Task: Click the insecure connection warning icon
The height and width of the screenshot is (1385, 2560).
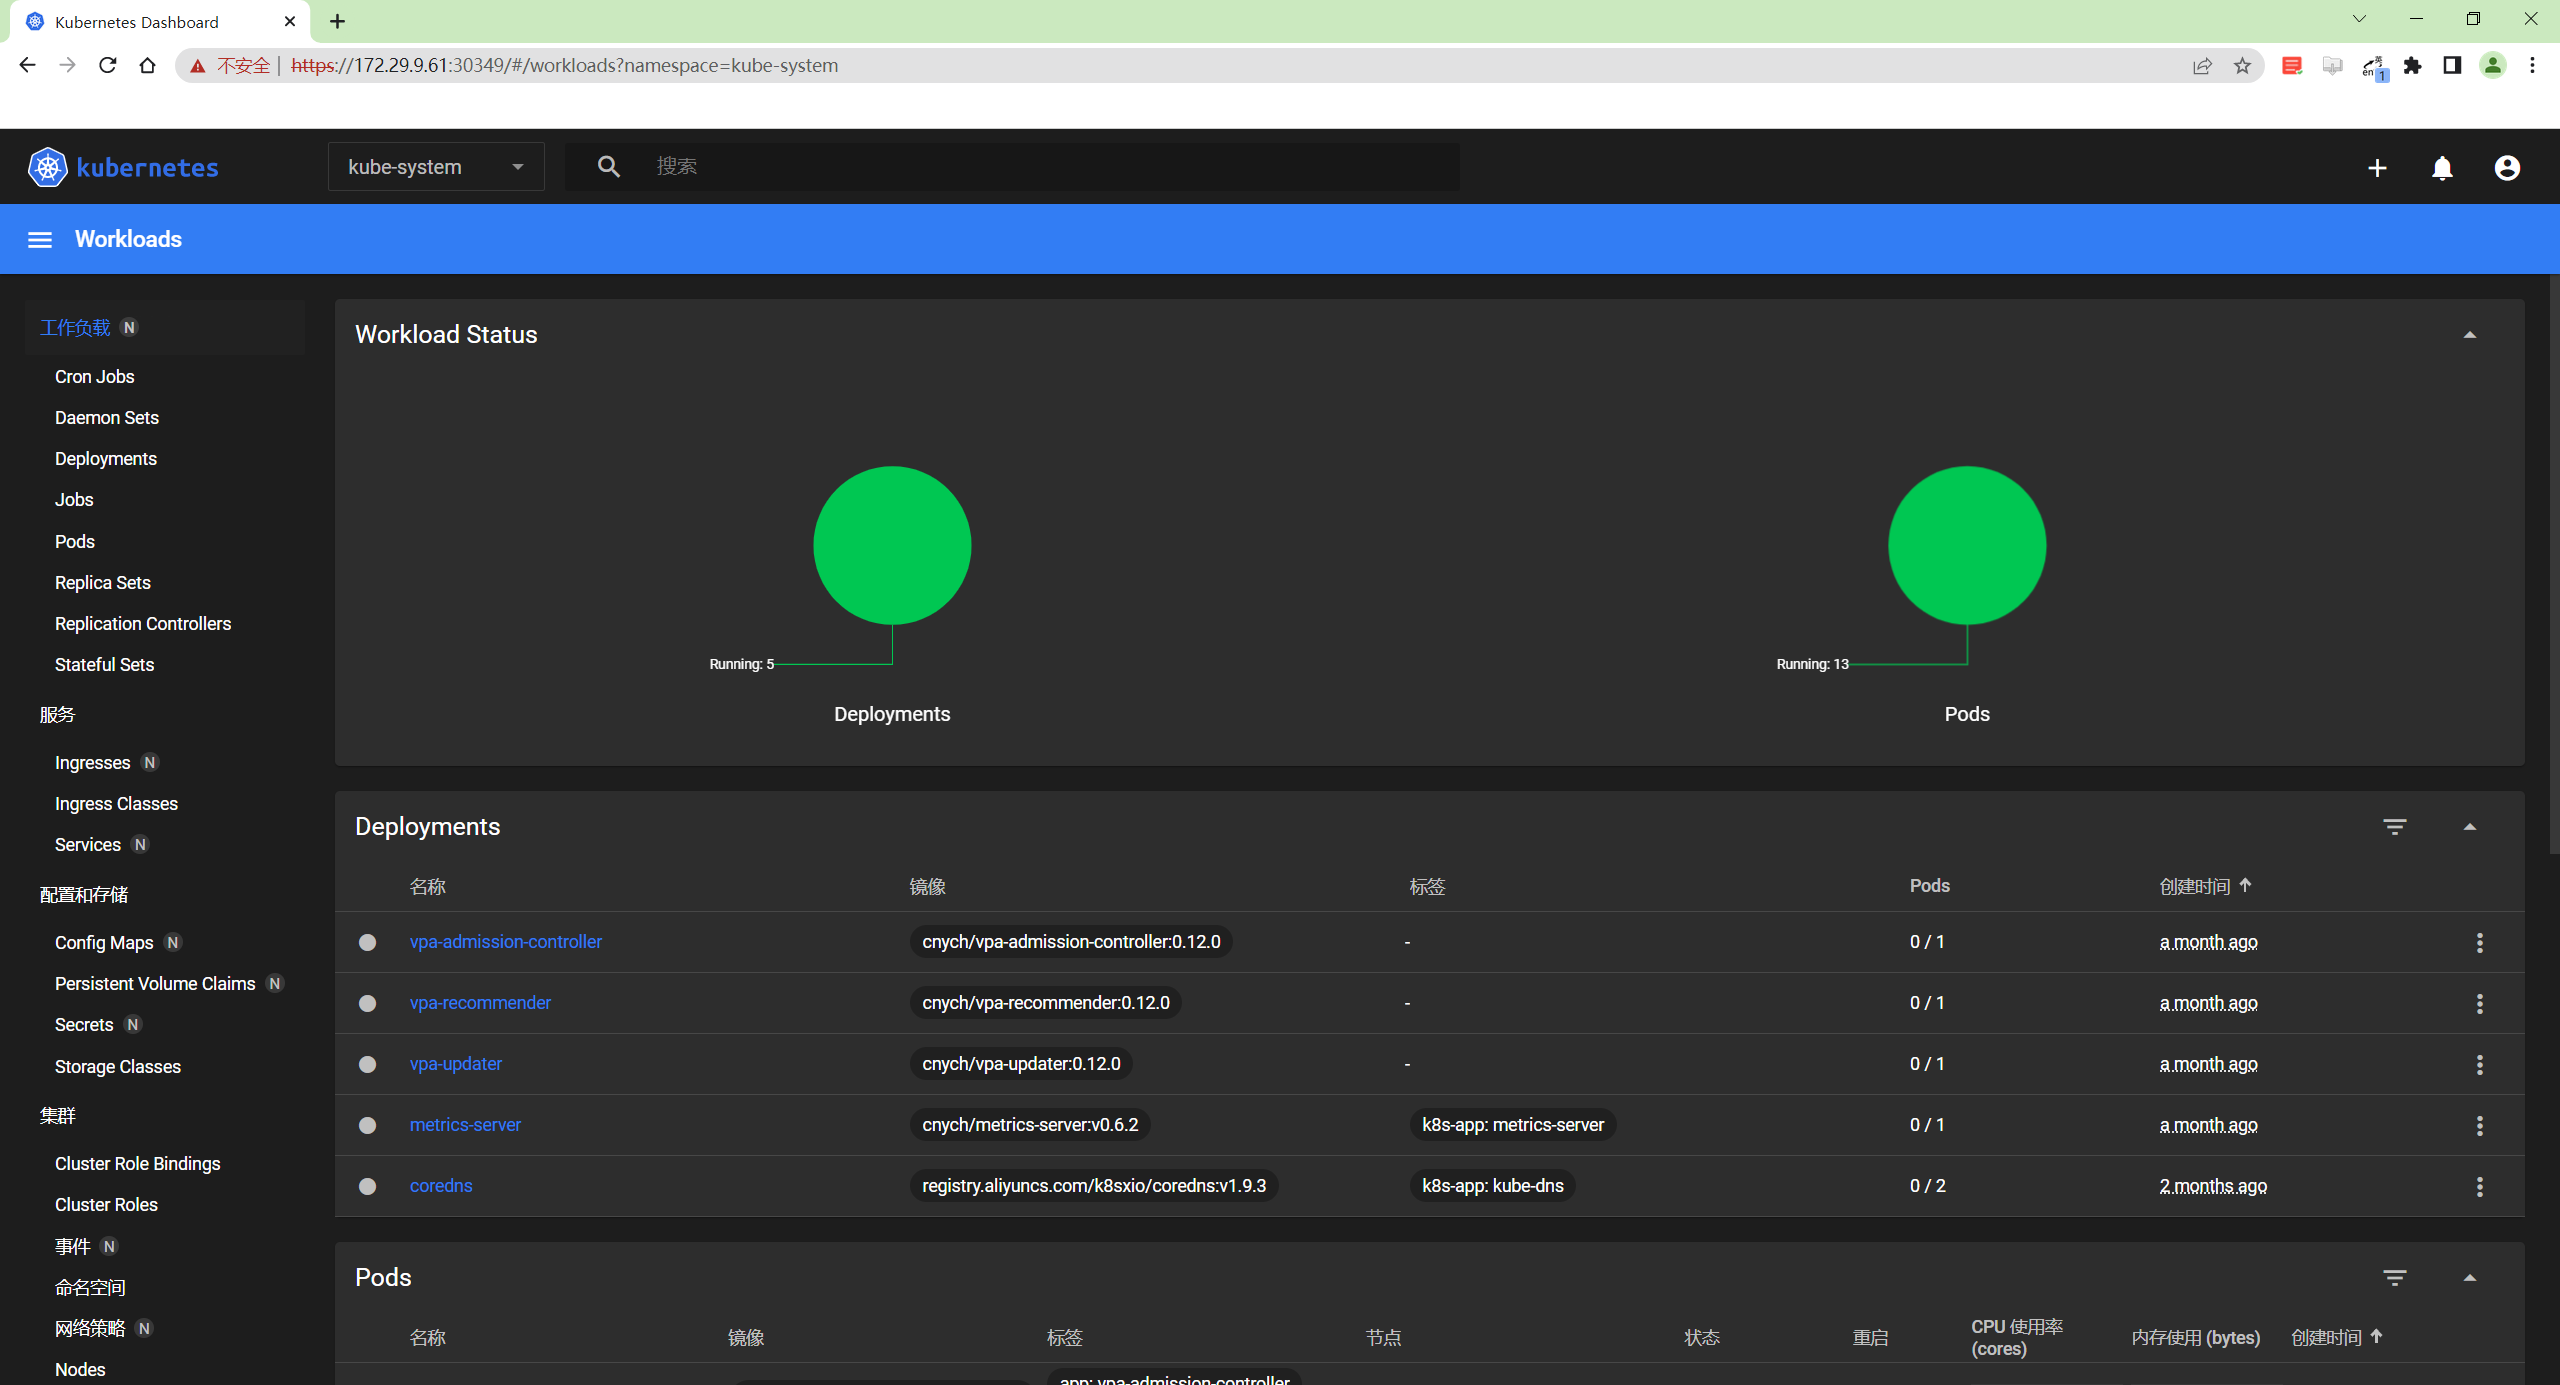Action: (198, 66)
